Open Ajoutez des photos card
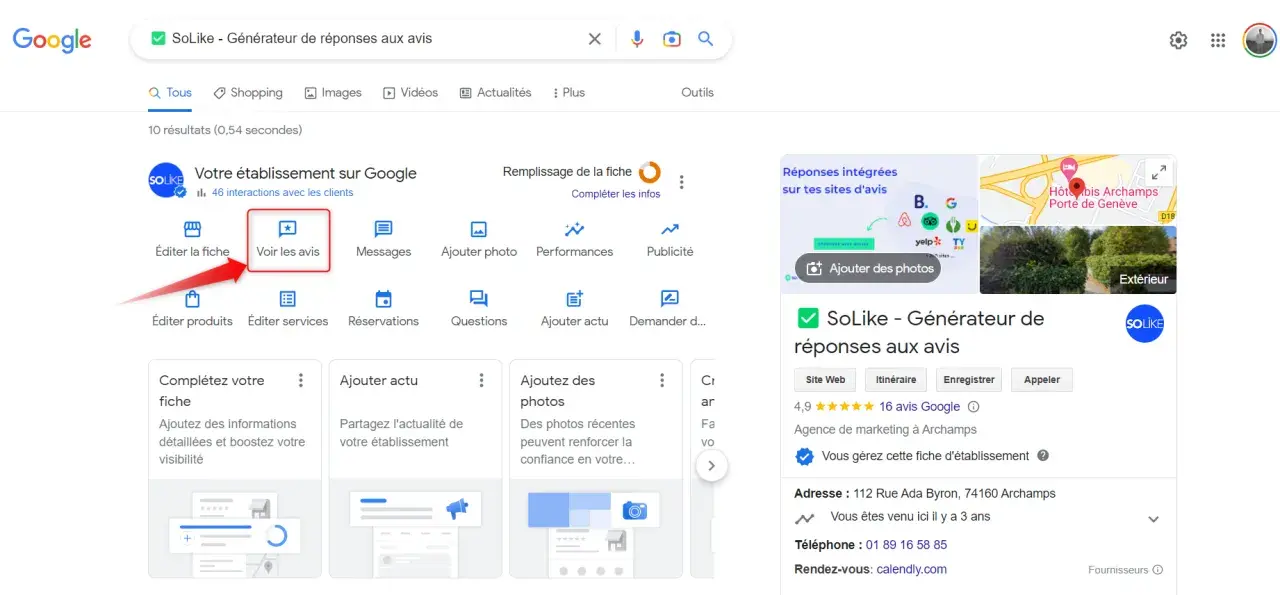This screenshot has height=595, width=1280. [596, 468]
